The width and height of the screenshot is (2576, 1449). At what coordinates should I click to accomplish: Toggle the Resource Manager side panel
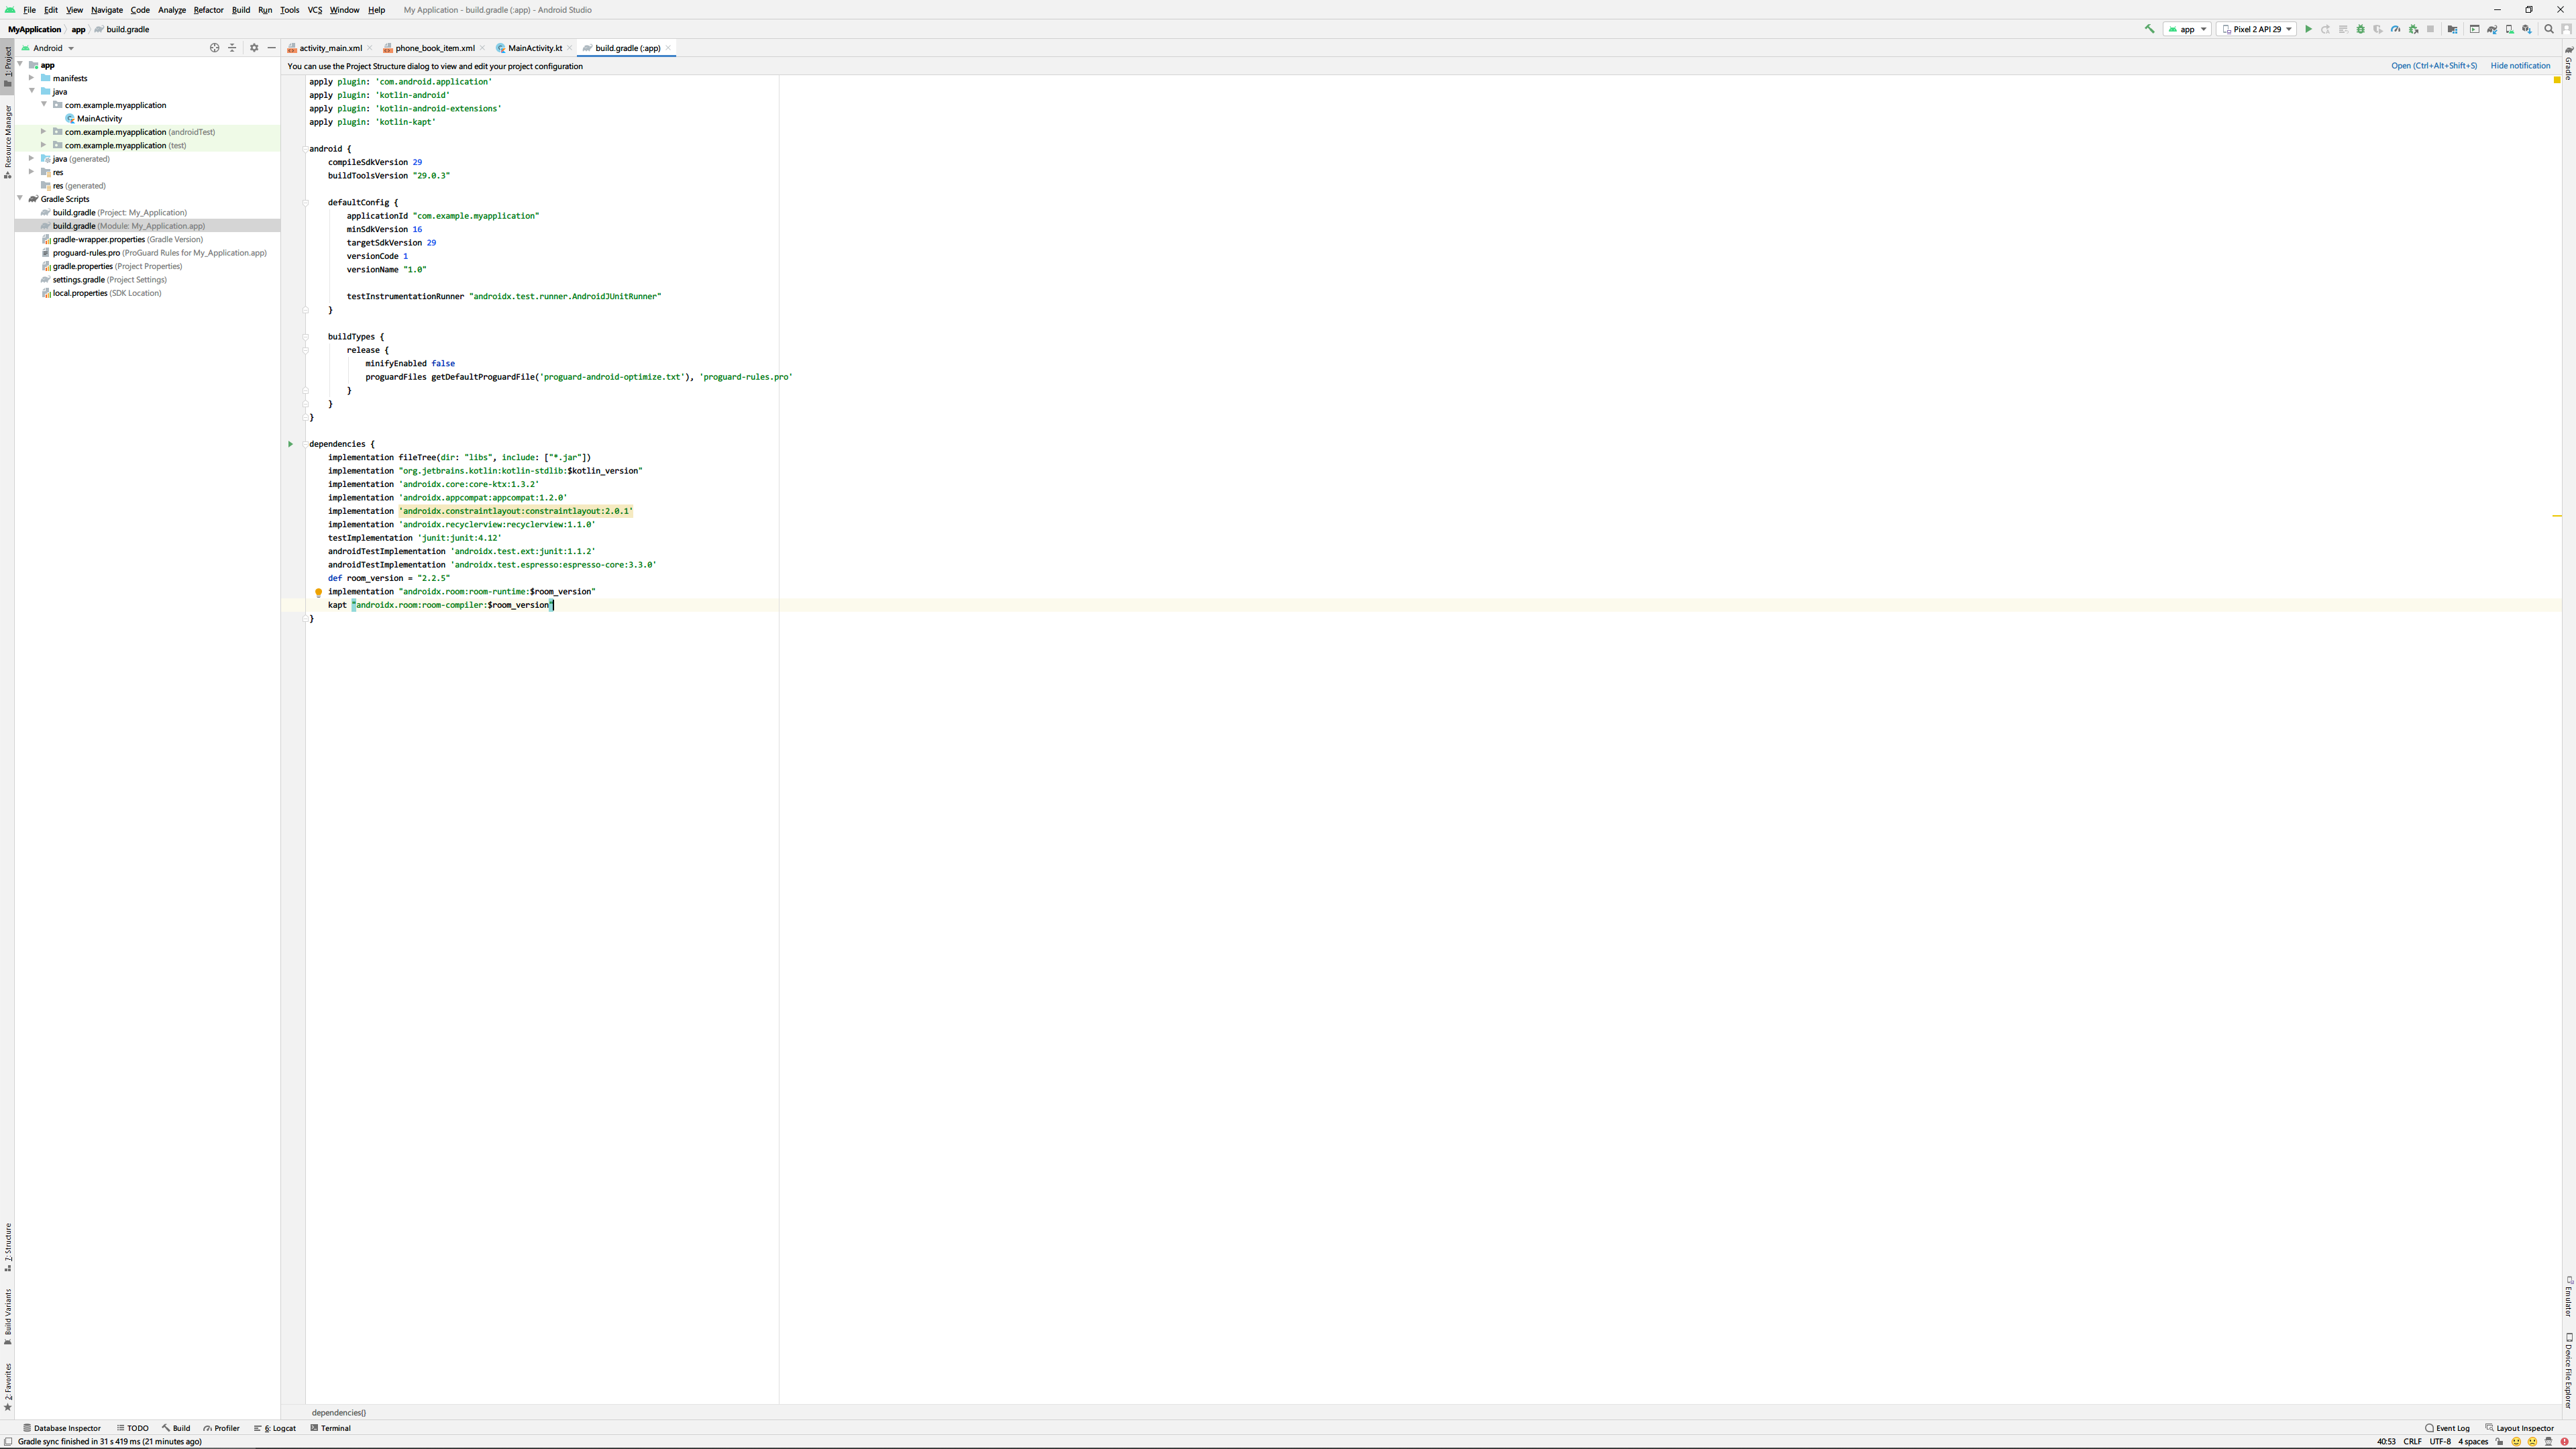[x=8, y=140]
